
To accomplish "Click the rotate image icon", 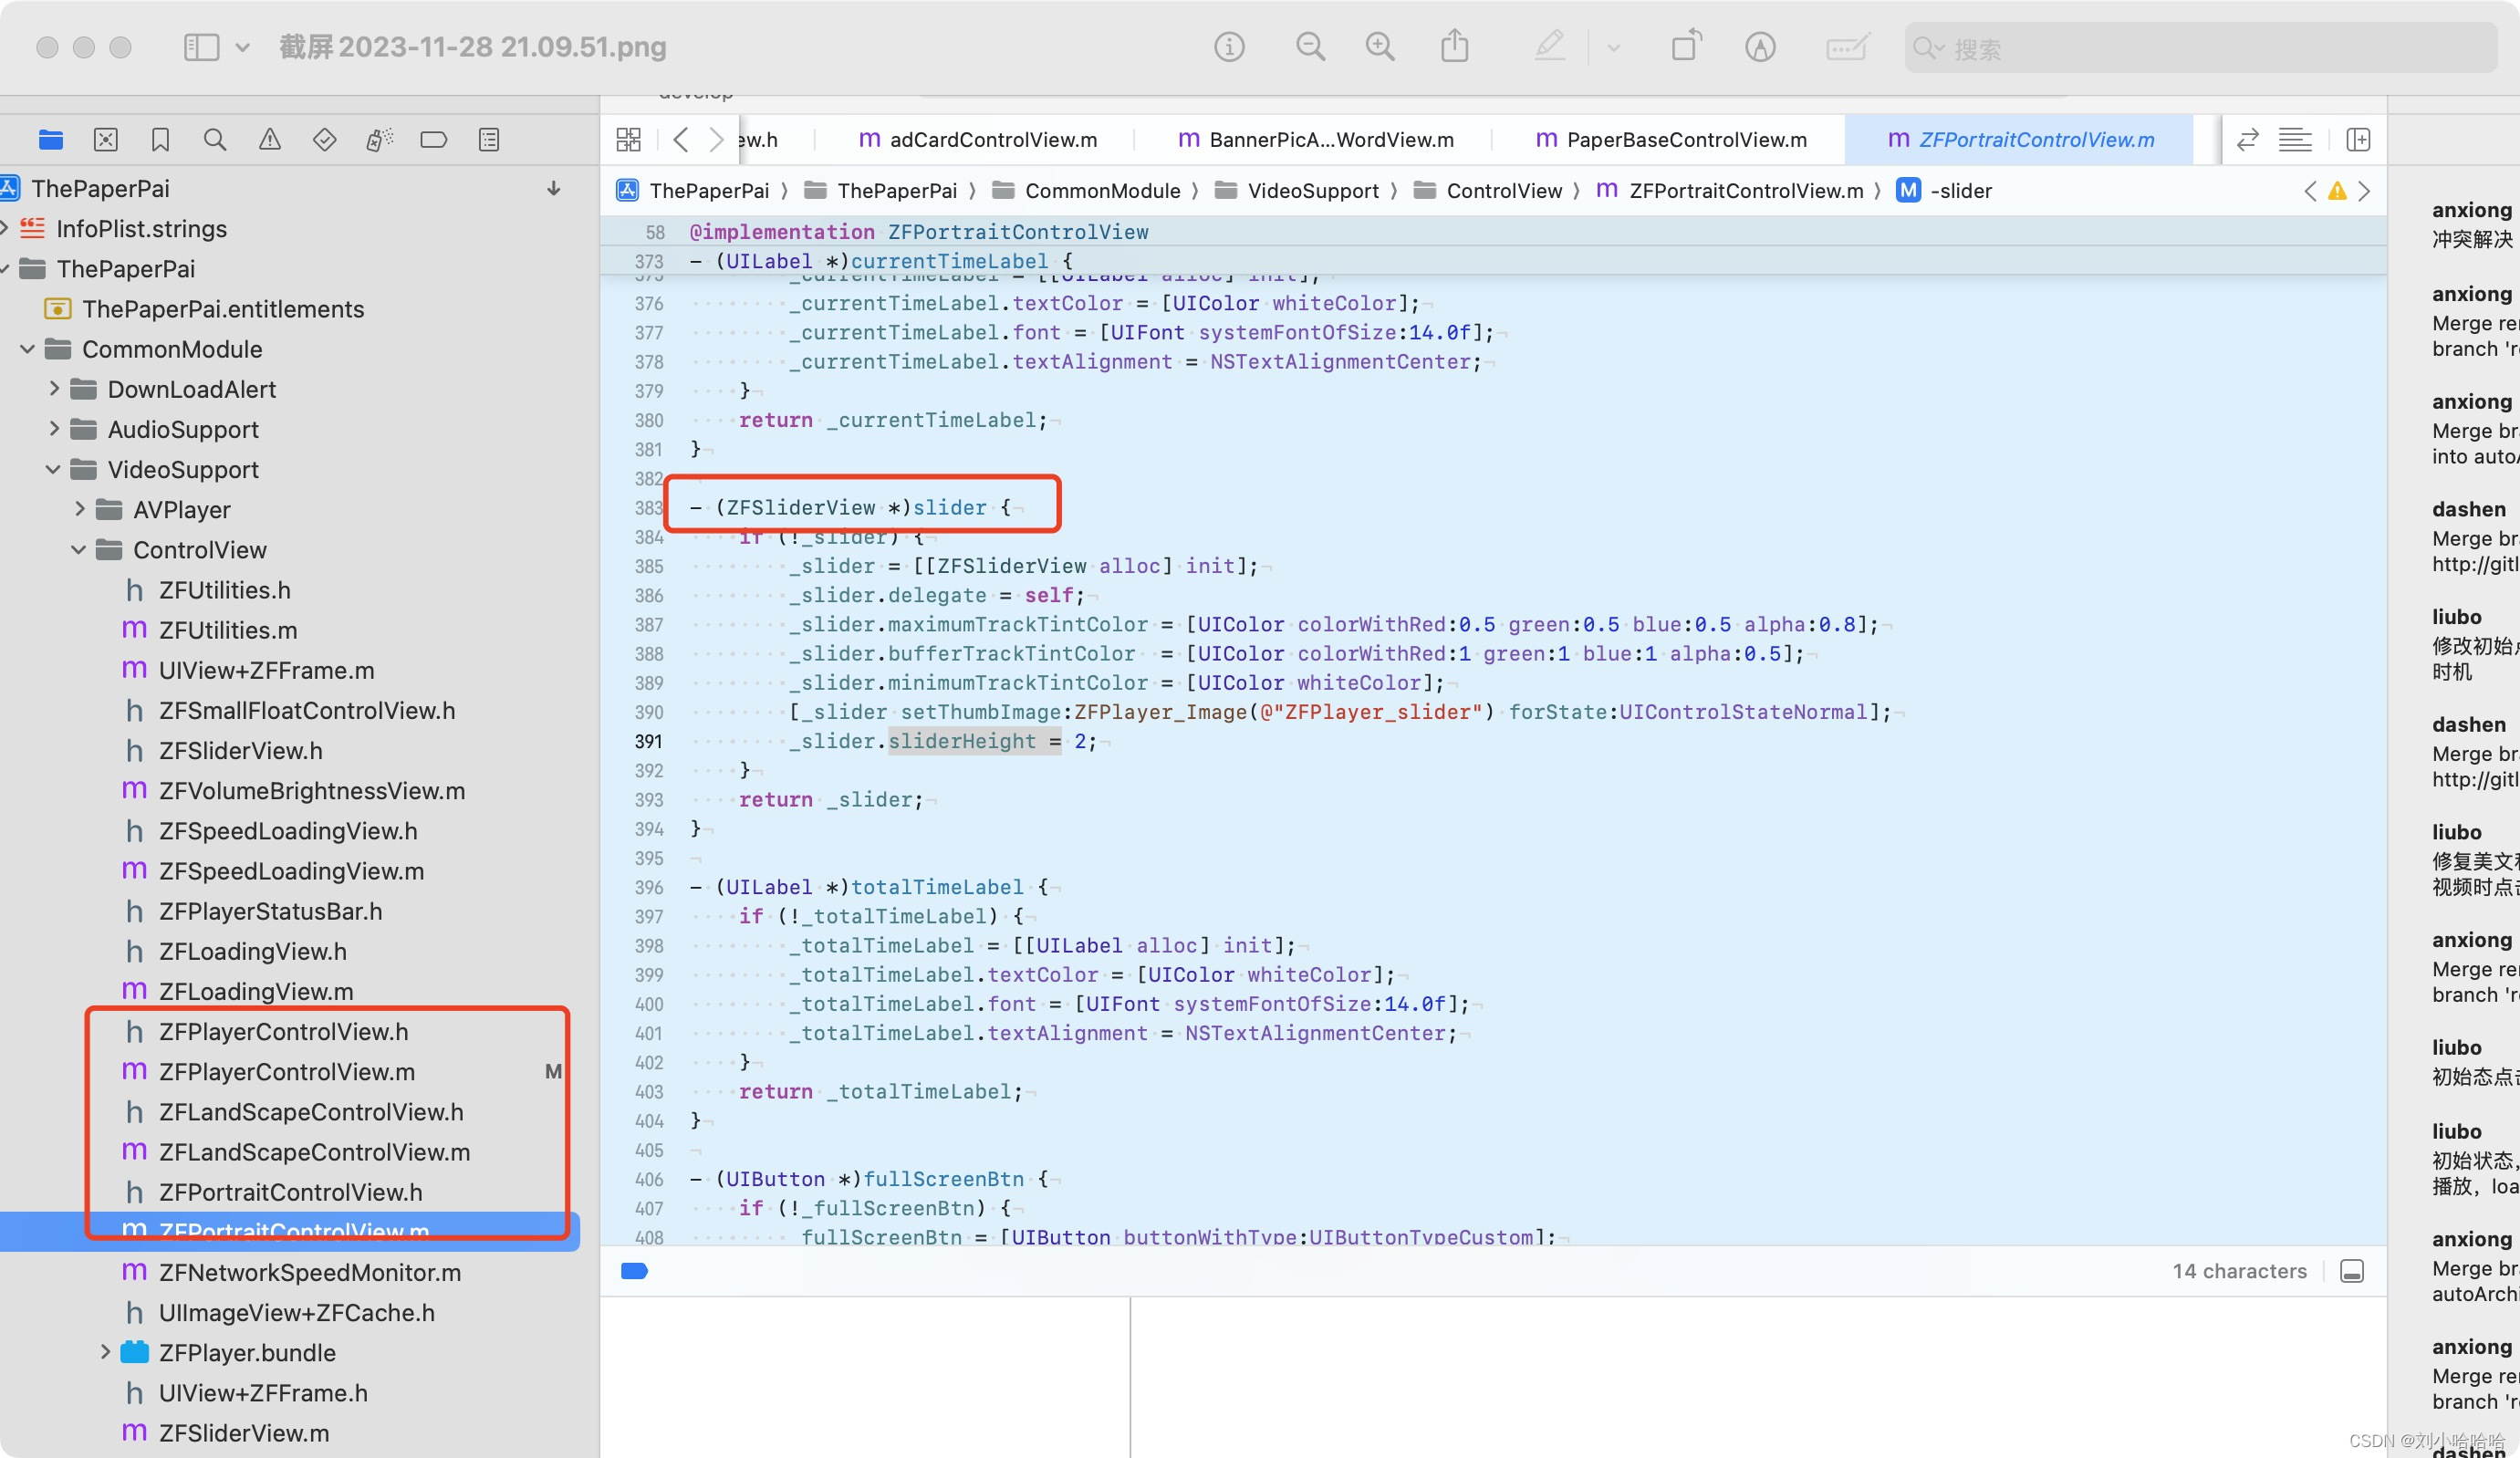I will pos(1686,47).
